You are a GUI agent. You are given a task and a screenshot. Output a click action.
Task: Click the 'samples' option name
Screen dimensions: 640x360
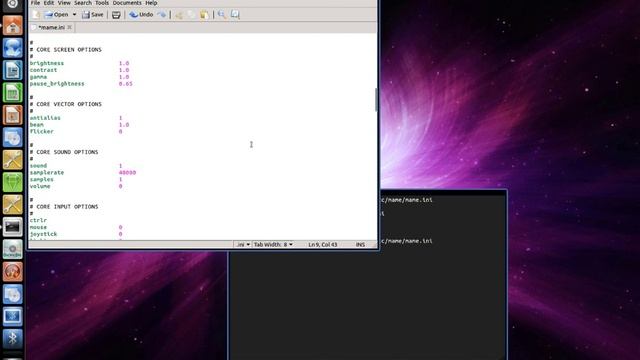coord(42,179)
